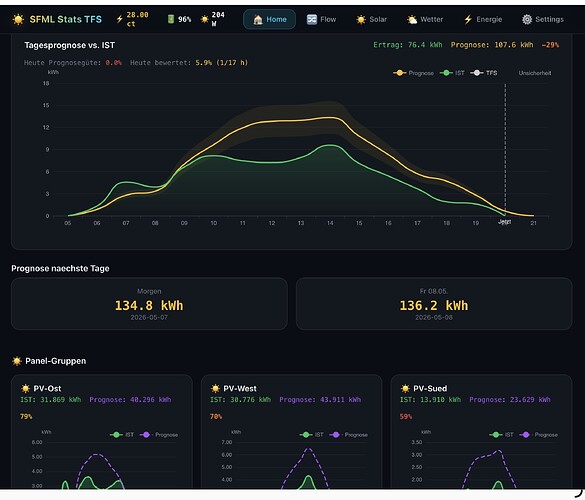Click the lightning icon beside 28.00 ct
The width and height of the screenshot is (585, 500).
(x=119, y=19)
